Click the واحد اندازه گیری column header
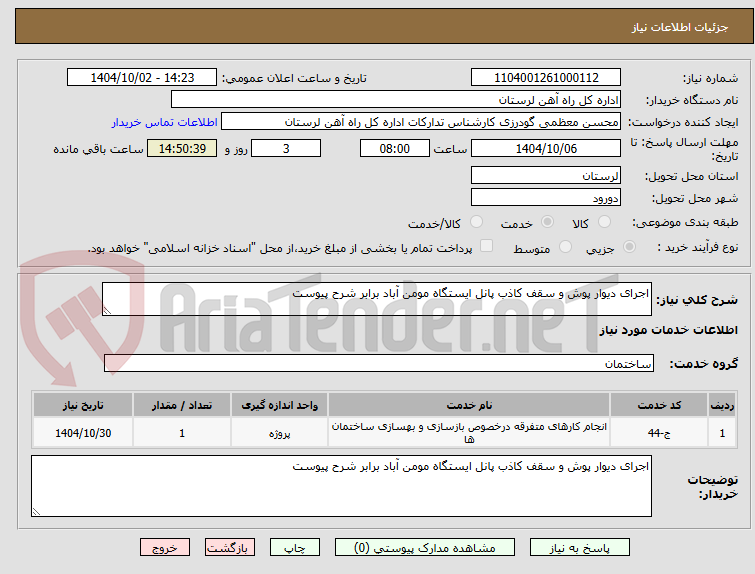Image resolution: width=755 pixels, height=574 pixels. click(279, 405)
